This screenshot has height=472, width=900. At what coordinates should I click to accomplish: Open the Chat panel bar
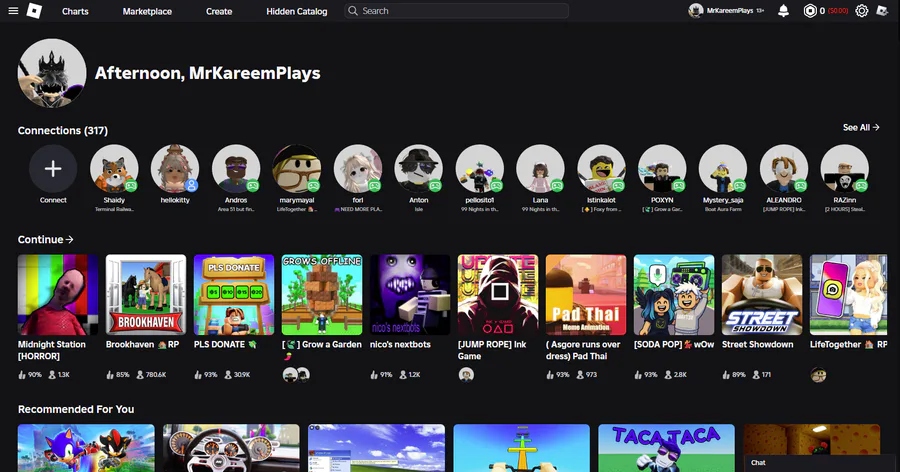coord(820,462)
